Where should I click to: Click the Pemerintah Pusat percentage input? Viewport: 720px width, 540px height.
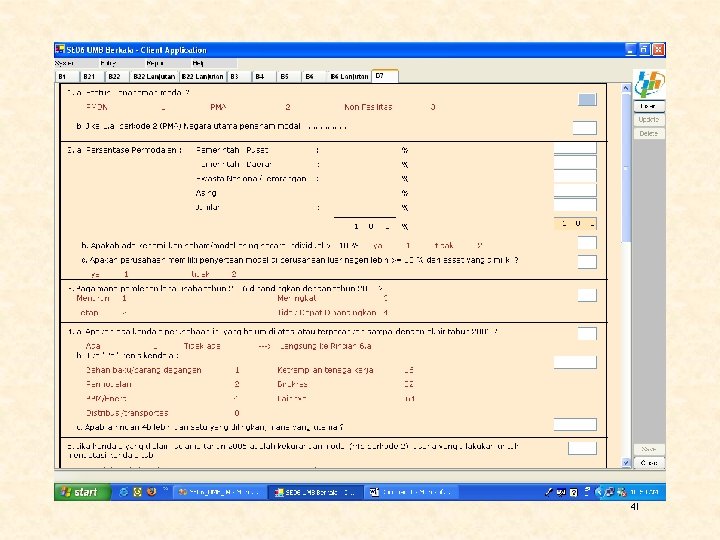pyautogui.click(x=575, y=147)
